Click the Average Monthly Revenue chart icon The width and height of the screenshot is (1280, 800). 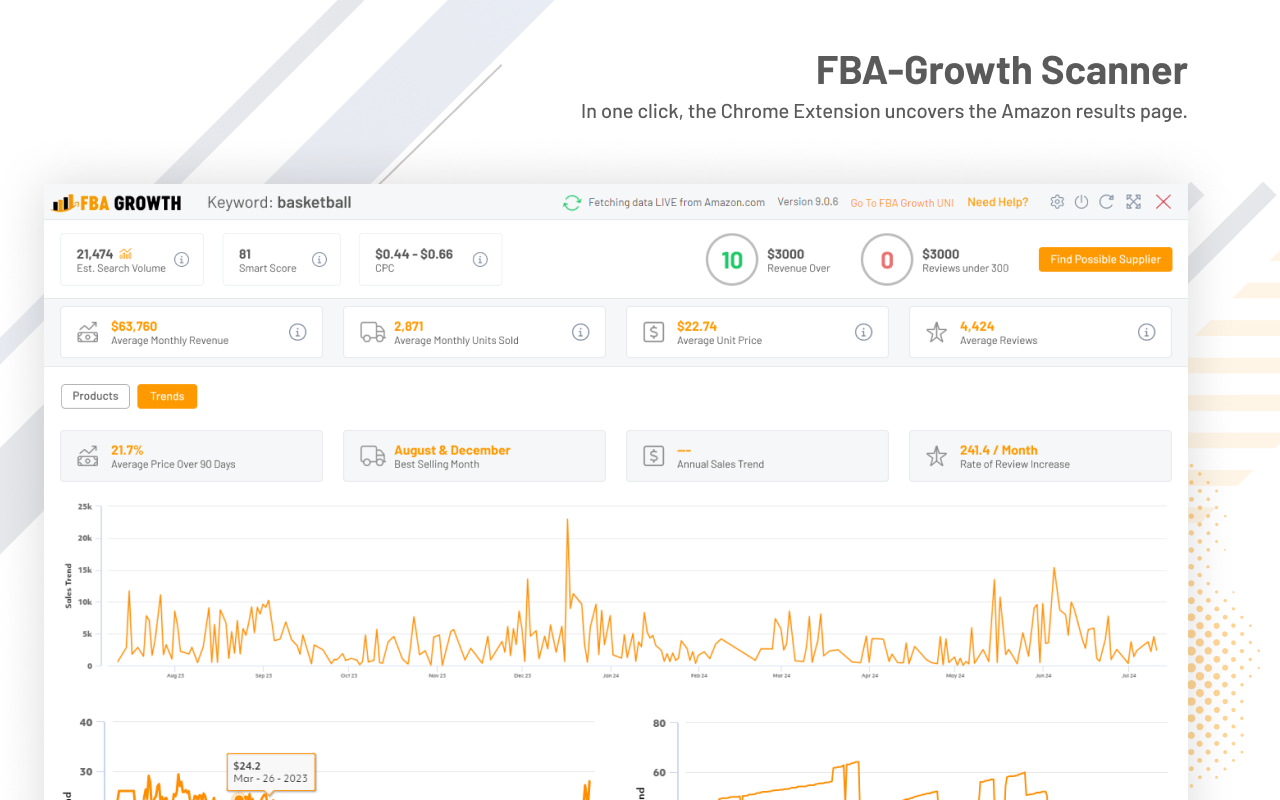coord(88,332)
